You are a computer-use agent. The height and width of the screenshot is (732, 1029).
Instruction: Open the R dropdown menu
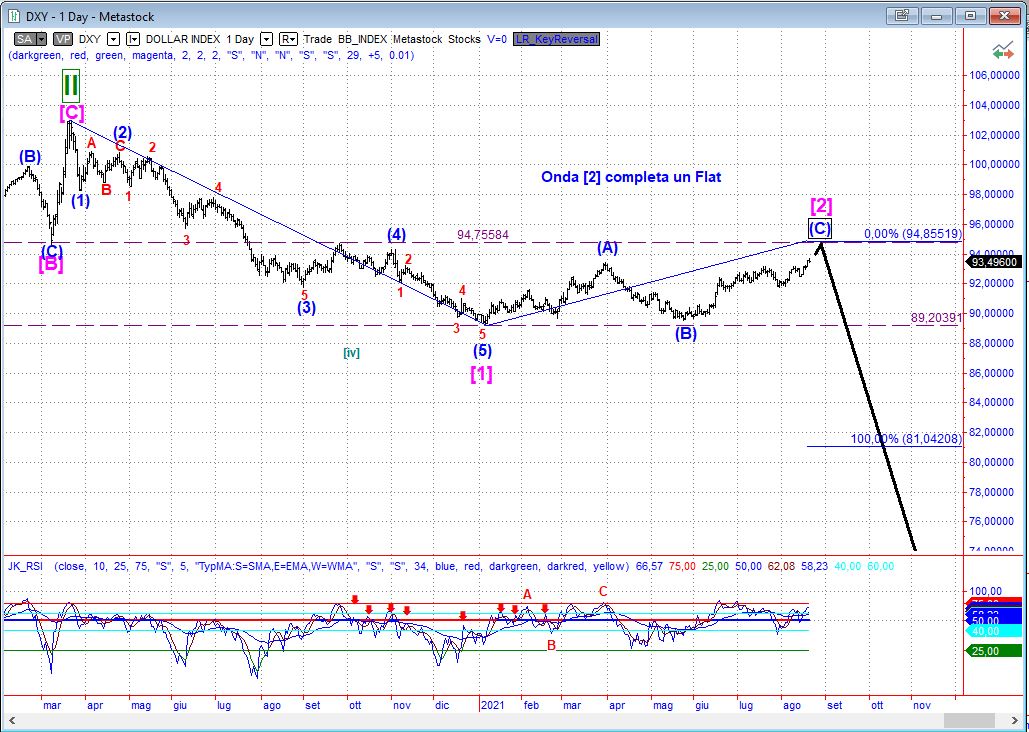click(x=288, y=38)
